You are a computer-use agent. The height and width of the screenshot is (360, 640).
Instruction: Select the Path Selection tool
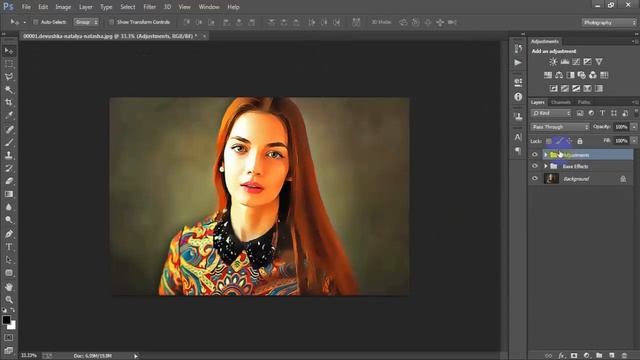click(9, 260)
